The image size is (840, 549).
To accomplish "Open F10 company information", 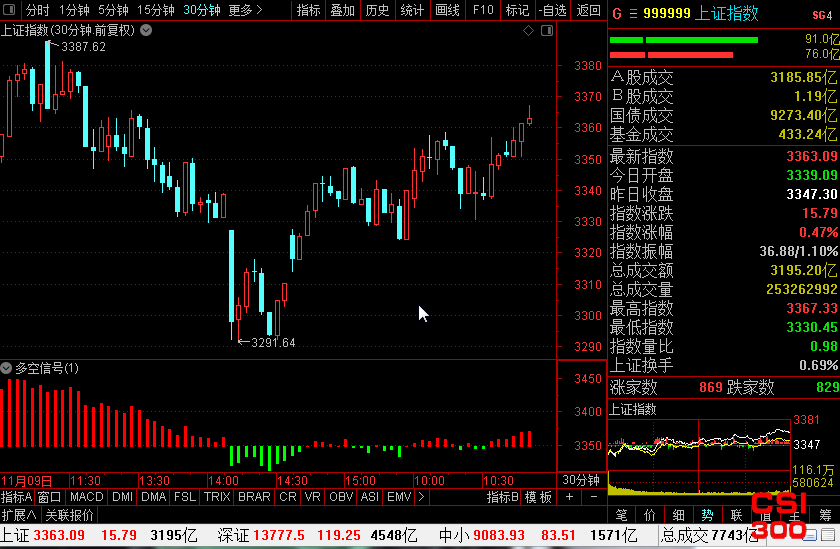I will pyautogui.click(x=483, y=10).
